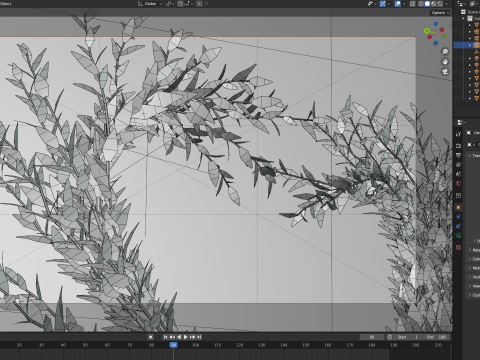The image size is (480, 360).
Task: Play the animation forward
Action: [x=186, y=337]
